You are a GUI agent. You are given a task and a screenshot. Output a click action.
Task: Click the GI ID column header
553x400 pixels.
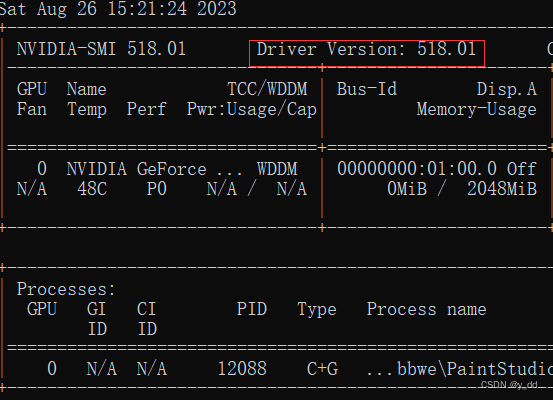pyautogui.click(x=97, y=319)
